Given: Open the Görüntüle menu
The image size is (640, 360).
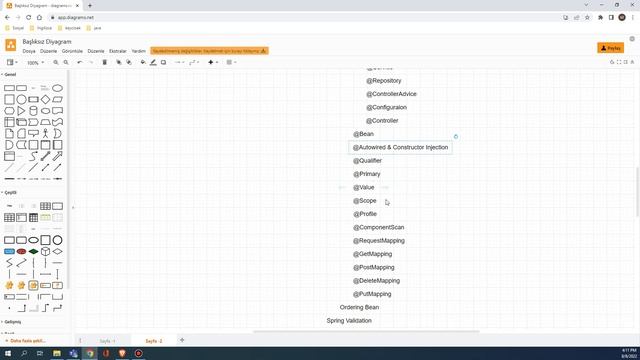Looking at the screenshot, I should point(72,51).
